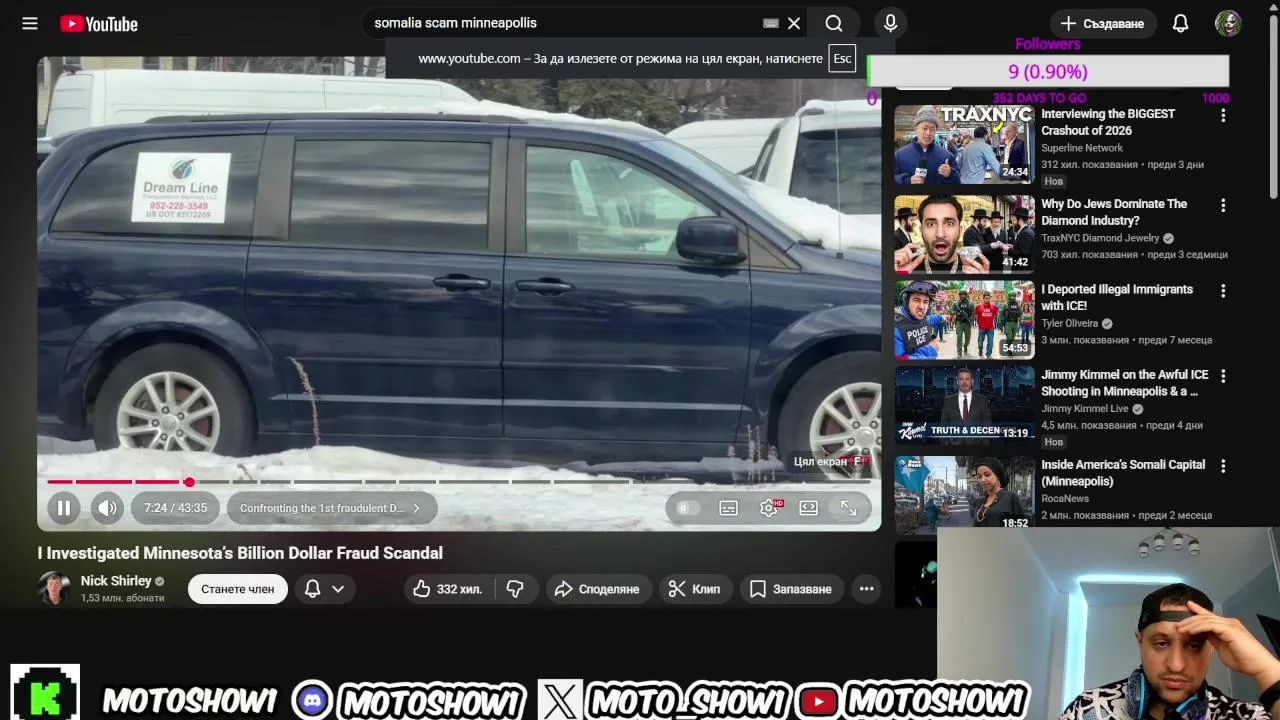The height and width of the screenshot is (720, 1280).
Task: Switch to theater mode icon
Action: 808,508
